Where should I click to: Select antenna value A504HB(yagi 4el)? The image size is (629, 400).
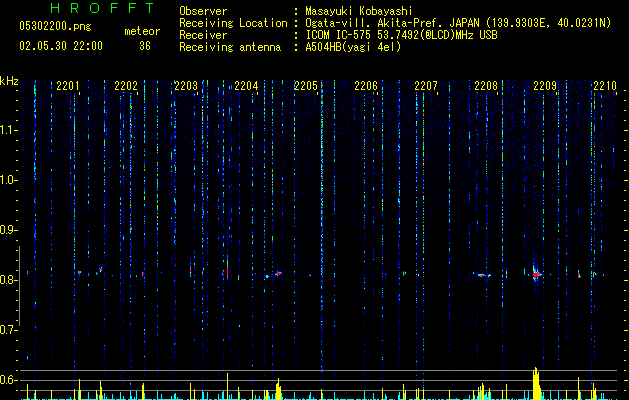[353, 47]
